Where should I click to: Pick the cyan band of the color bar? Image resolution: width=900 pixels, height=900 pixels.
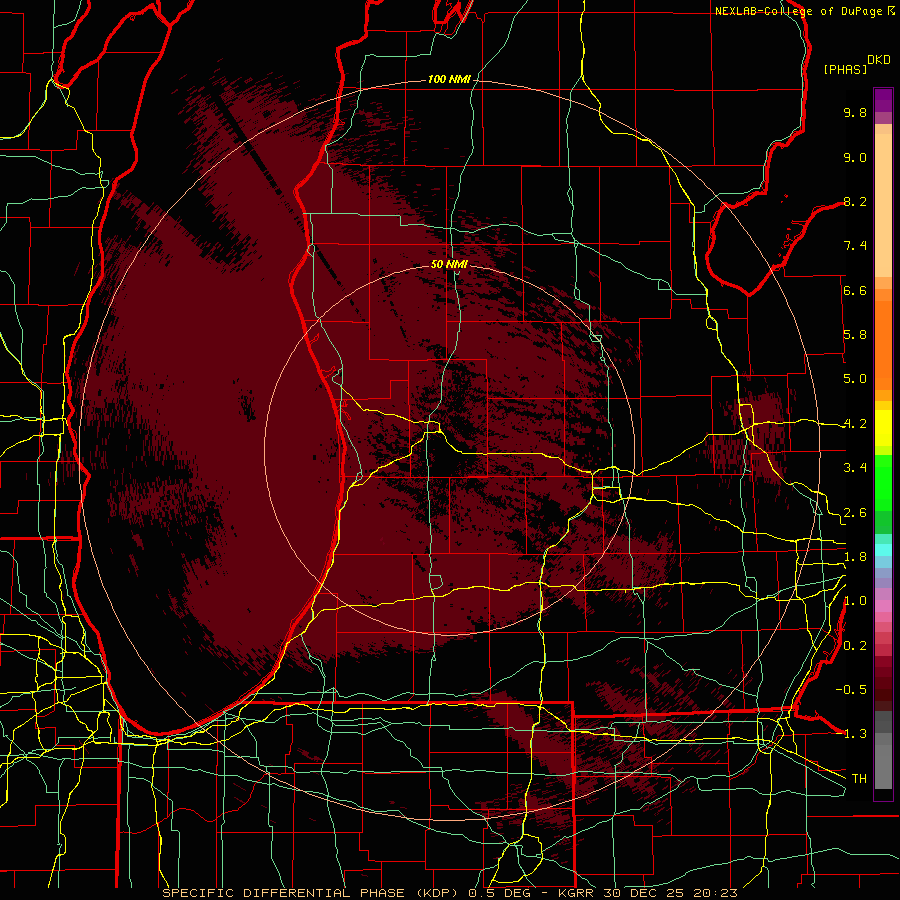click(883, 550)
